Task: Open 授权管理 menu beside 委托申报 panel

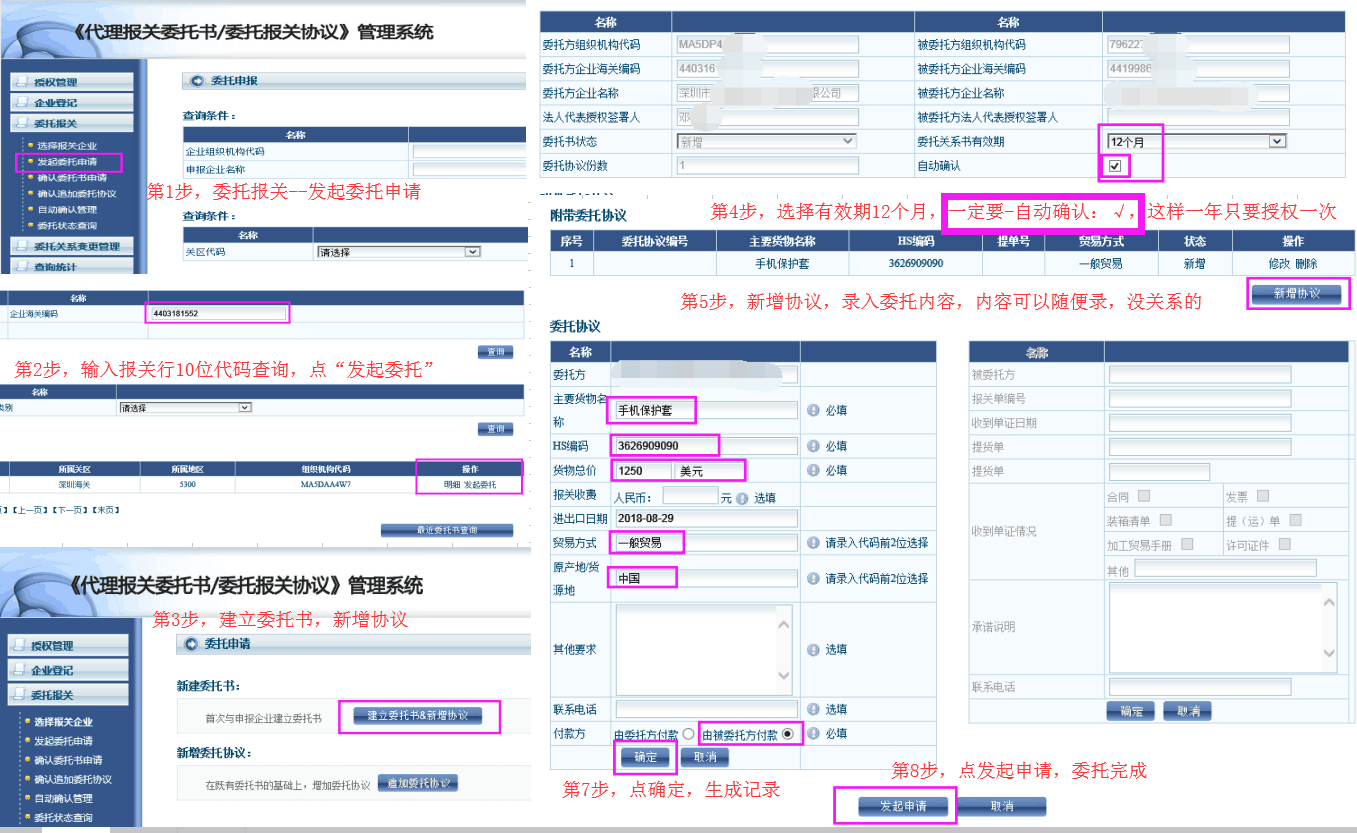Action: (71, 82)
